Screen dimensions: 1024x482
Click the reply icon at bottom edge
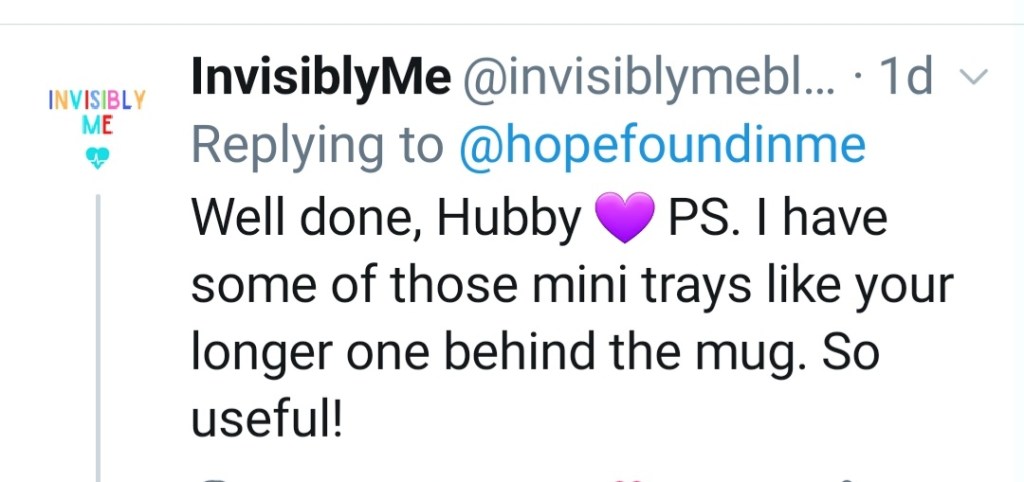click(215, 478)
